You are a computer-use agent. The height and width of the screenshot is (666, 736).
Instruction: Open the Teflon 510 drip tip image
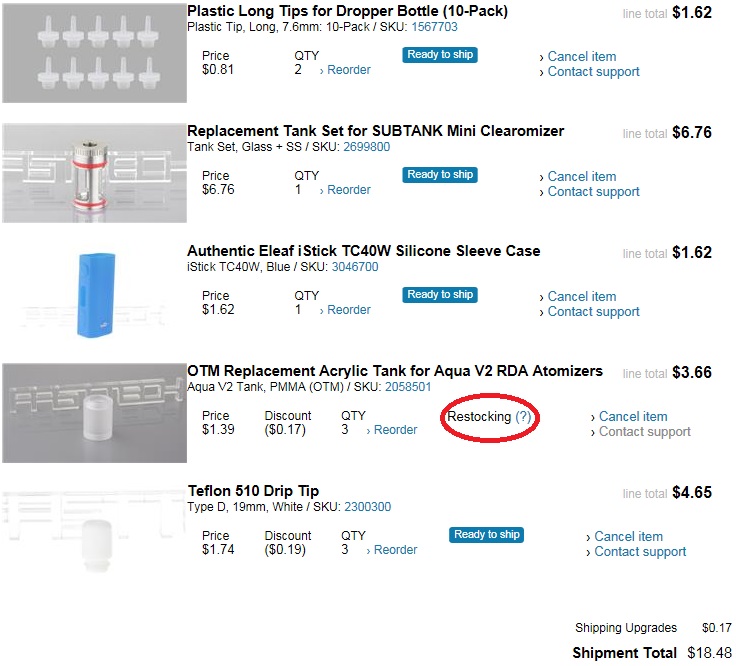pyautogui.click(x=94, y=532)
